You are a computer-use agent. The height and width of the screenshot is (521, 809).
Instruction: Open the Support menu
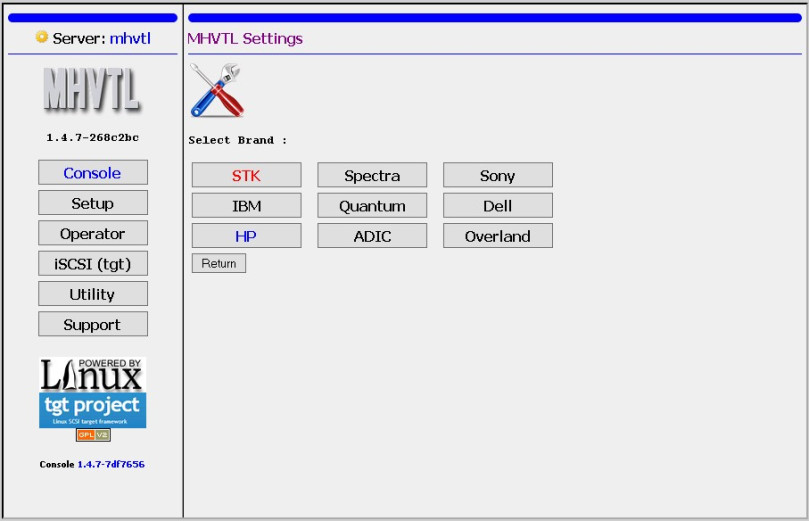93,324
